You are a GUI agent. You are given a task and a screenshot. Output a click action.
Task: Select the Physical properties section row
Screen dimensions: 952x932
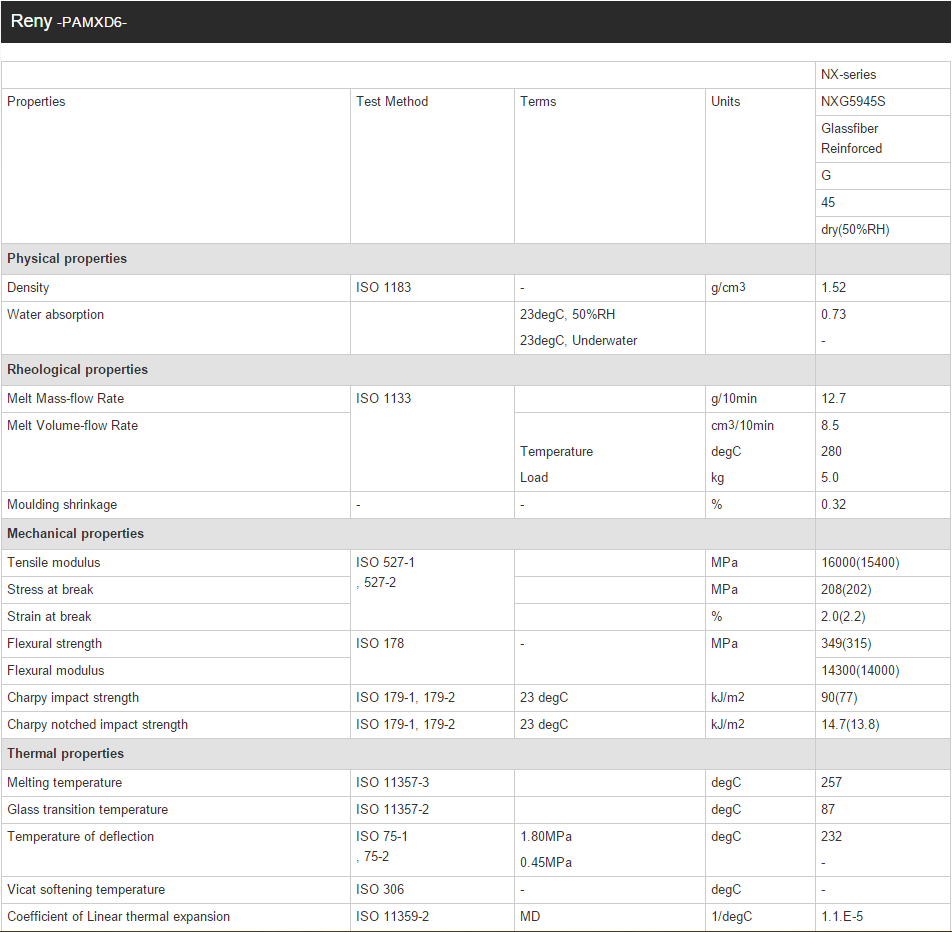click(476, 259)
